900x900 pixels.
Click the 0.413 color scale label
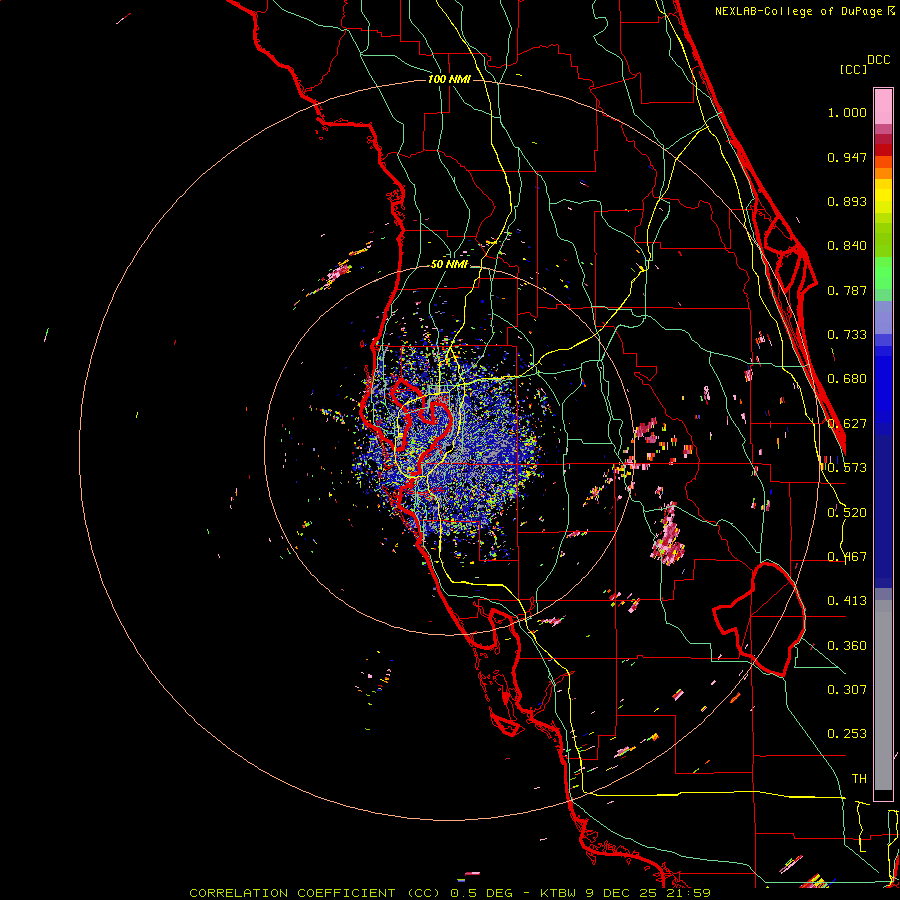click(847, 601)
